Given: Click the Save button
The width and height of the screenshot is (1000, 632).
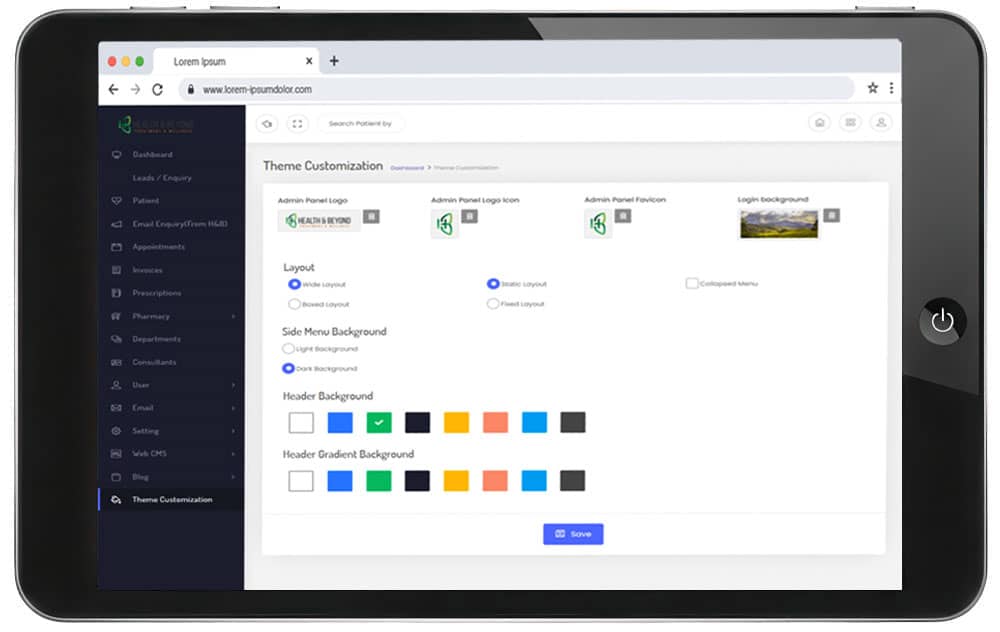Looking at the screenshot, I should (x=573, y=534).
